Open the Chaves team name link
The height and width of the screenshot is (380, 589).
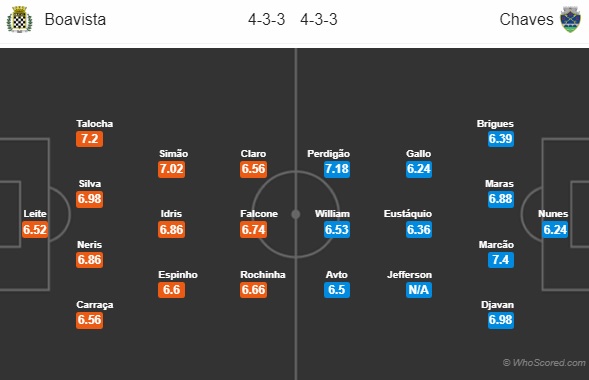[526, 20]
